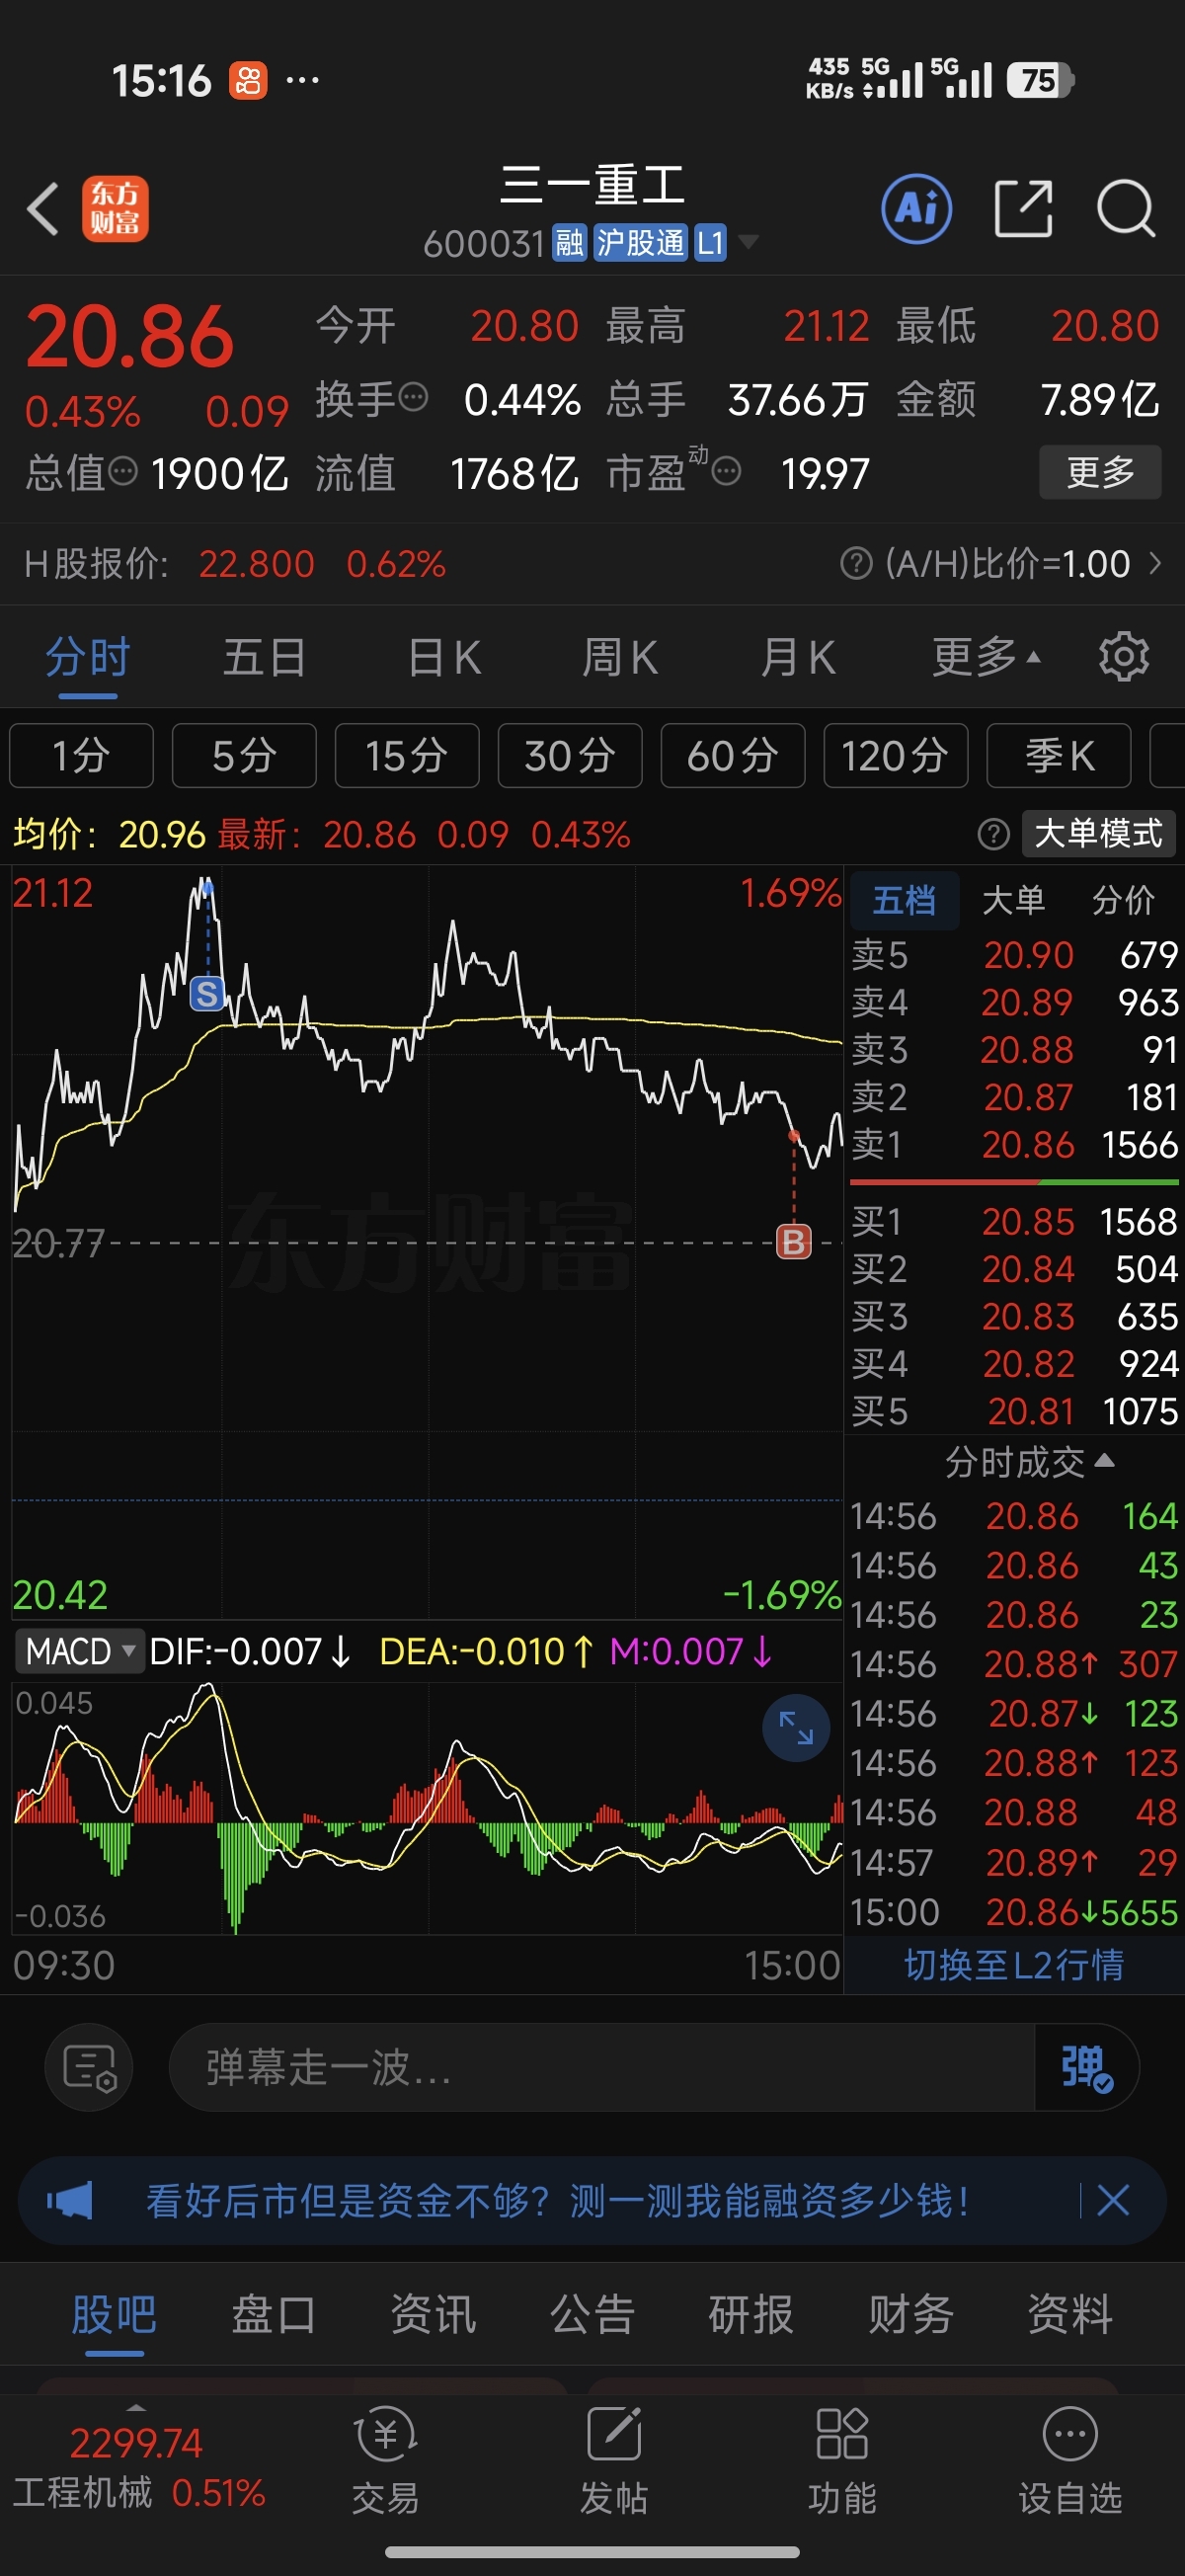Viewport: 1185px width, 2576px height.
Task: Select the 五档 order book tab
Action: coord(905,900)
